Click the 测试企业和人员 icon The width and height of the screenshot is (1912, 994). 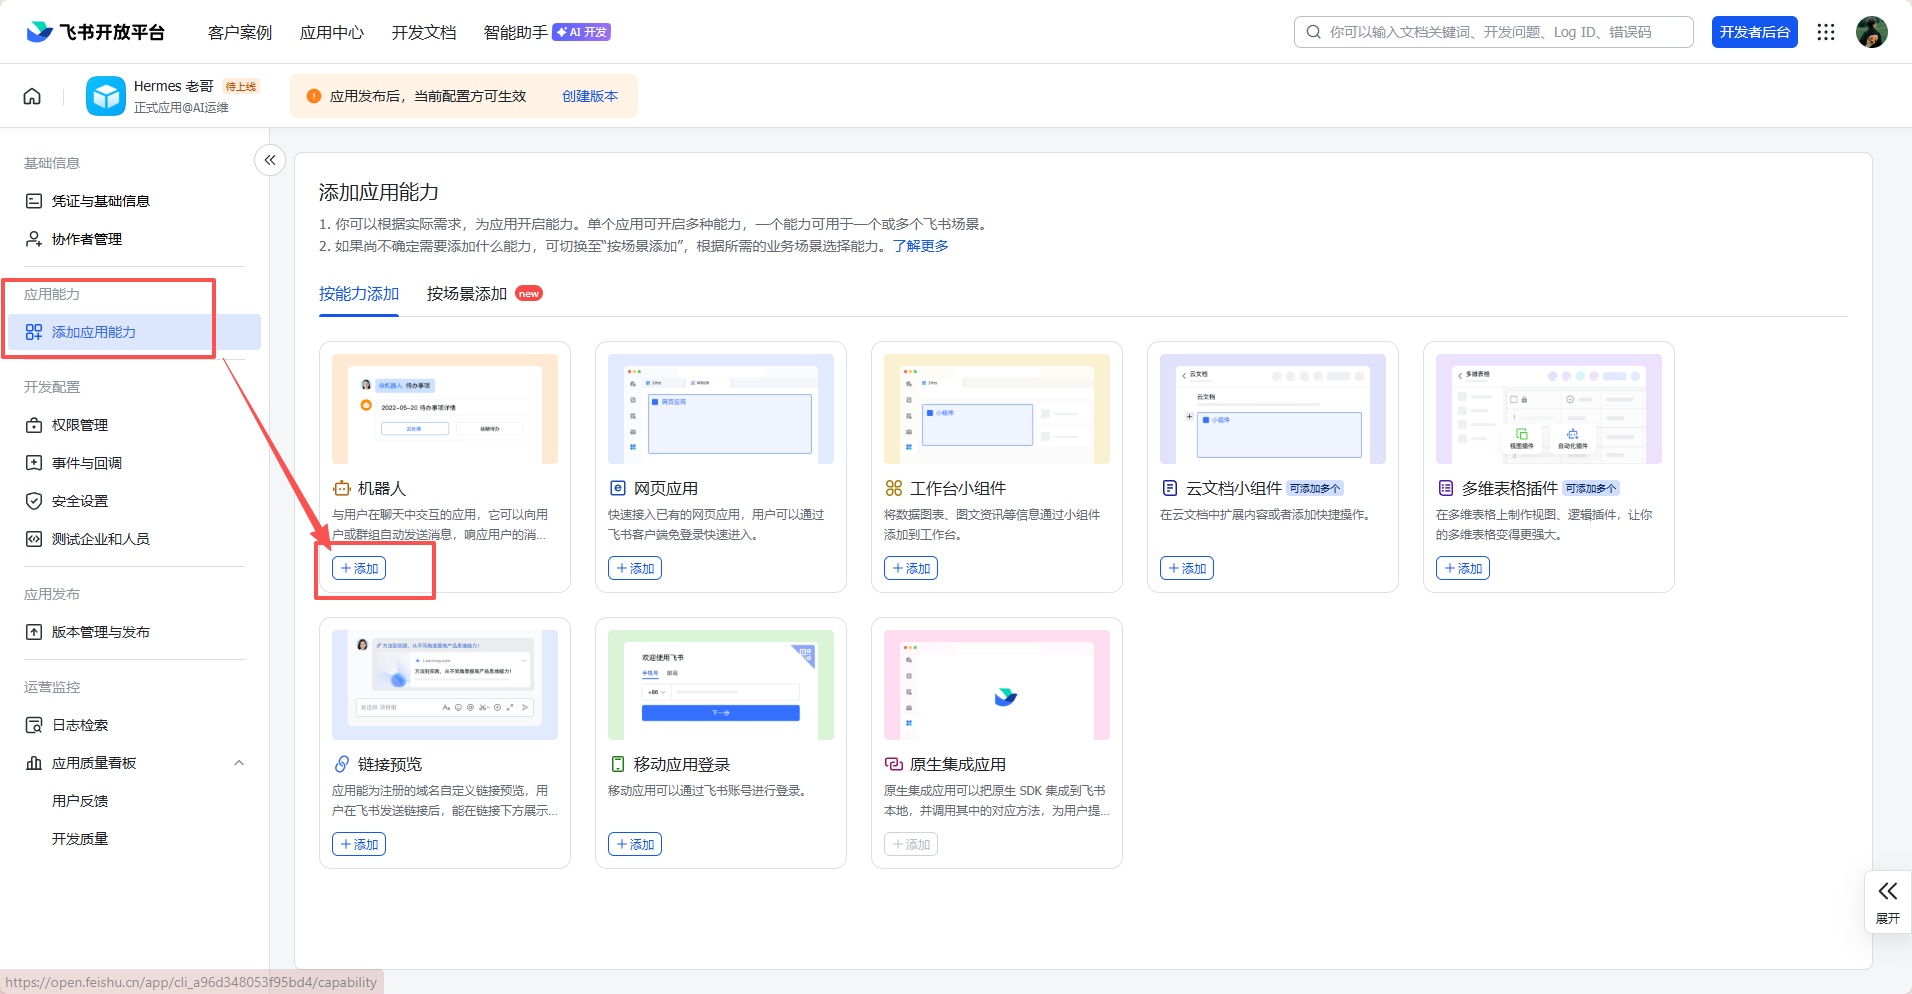click(x=34, y=539)
